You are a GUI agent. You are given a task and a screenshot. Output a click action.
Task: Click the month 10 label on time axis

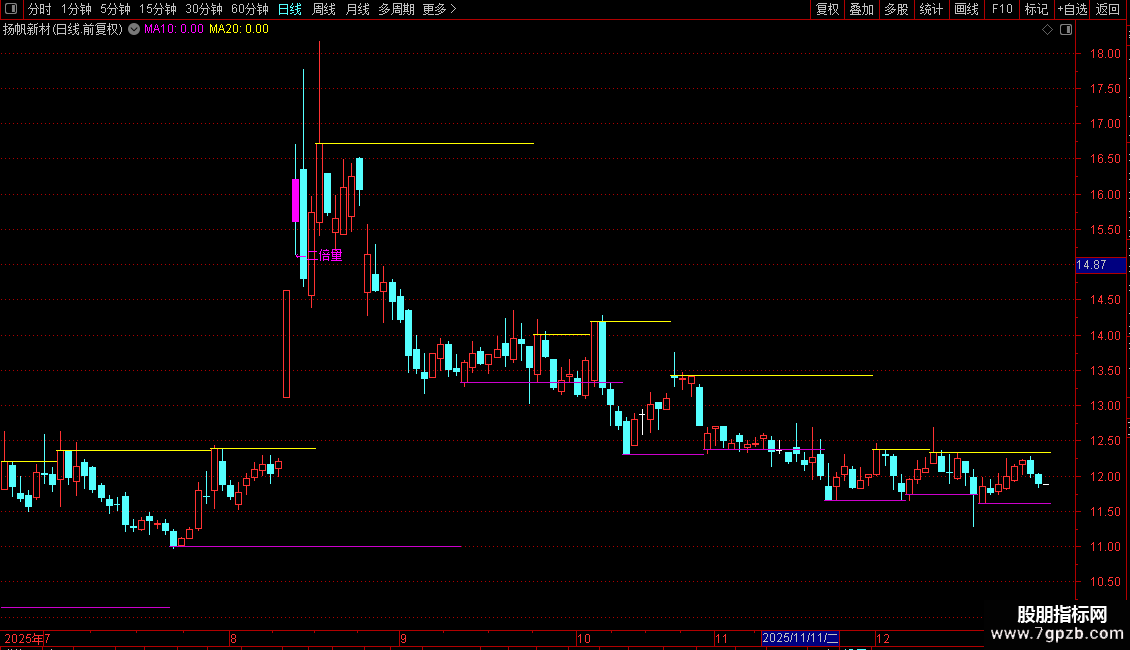[584, 638]
